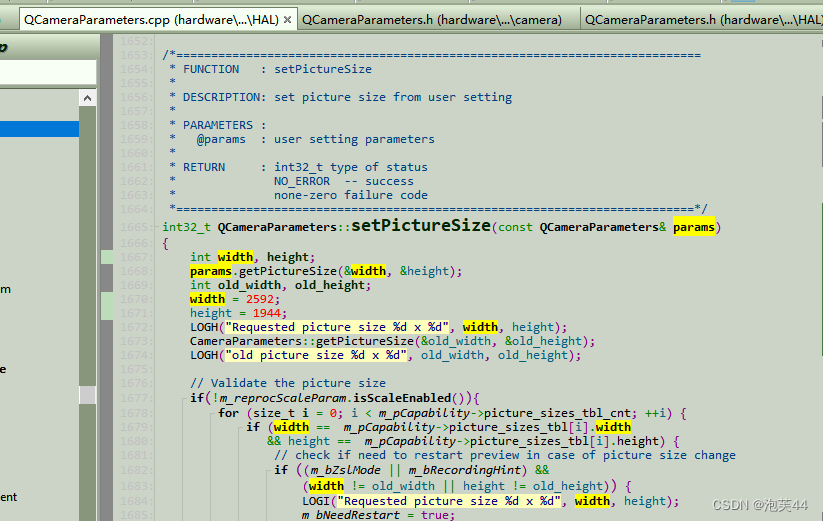Click line number 1677 in the gutter
This screenshot has width=823, height=521.
pyautogui.click(x=134, y=398)
